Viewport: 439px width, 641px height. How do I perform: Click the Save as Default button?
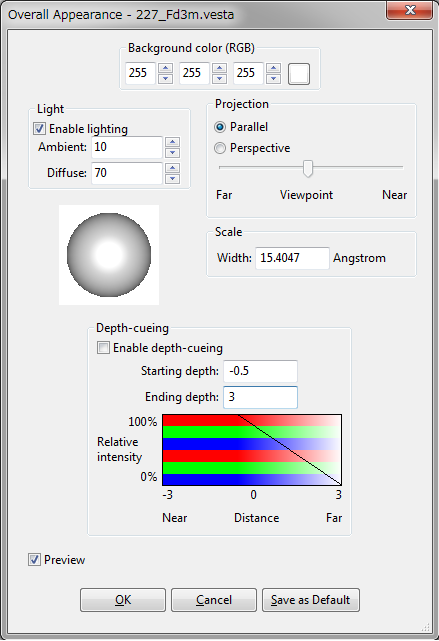coord(311,600)
